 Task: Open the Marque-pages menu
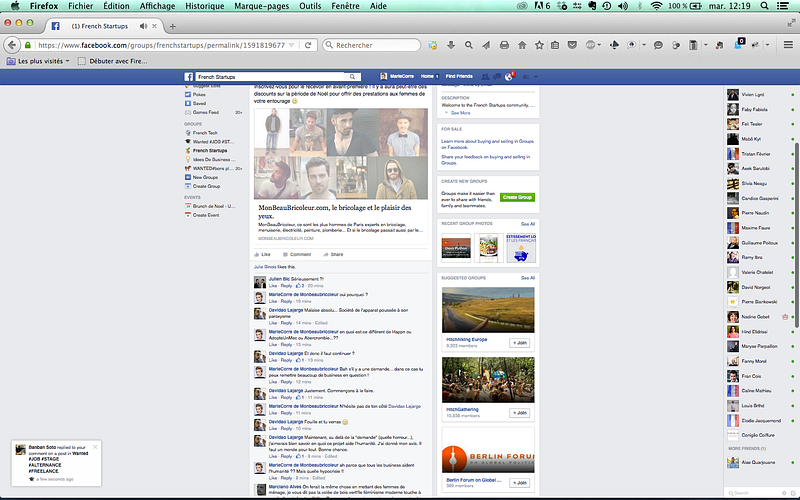click(261, 6)
